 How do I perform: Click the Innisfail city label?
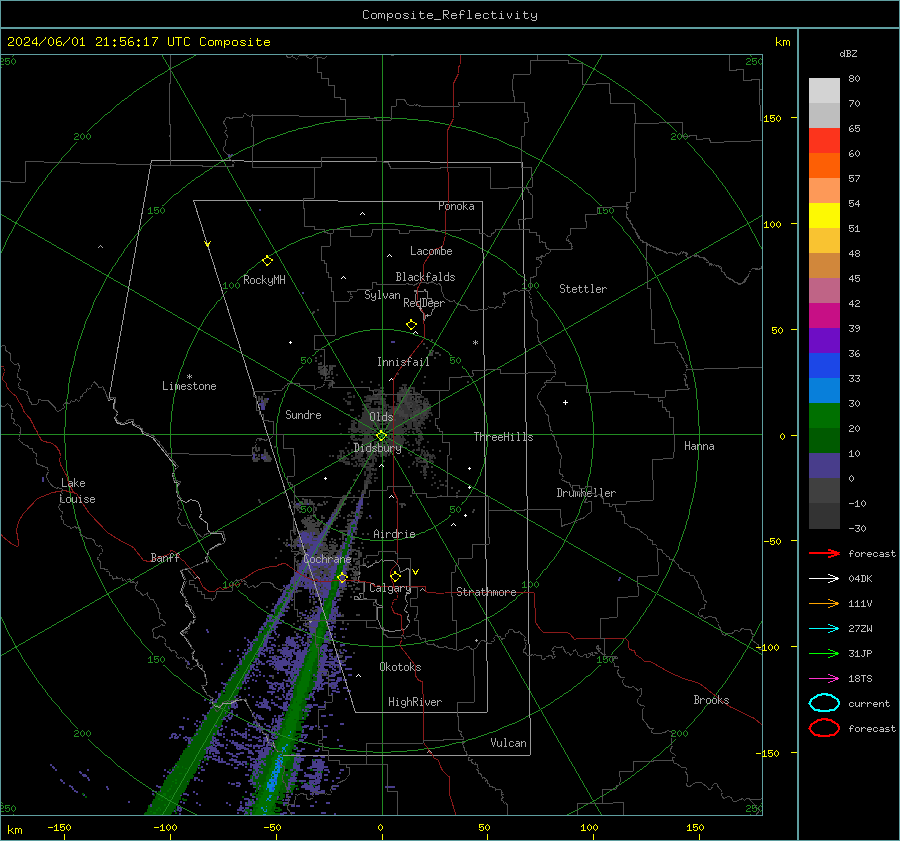pyautogui.click(x=403, y=362)
